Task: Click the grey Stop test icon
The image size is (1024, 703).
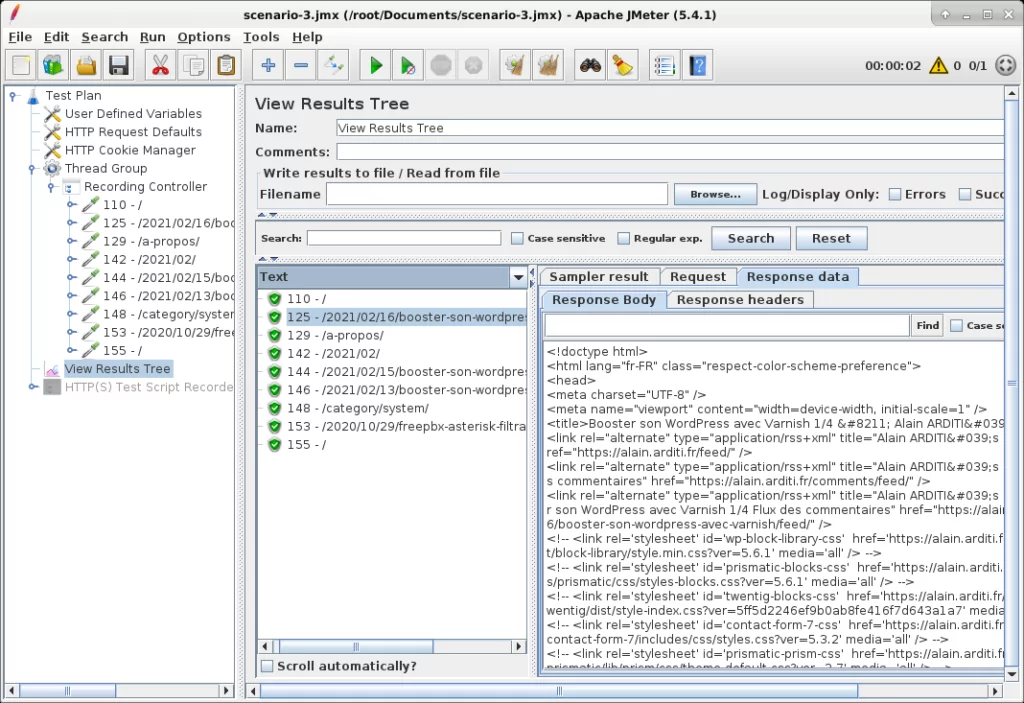Action: (441, 65)
